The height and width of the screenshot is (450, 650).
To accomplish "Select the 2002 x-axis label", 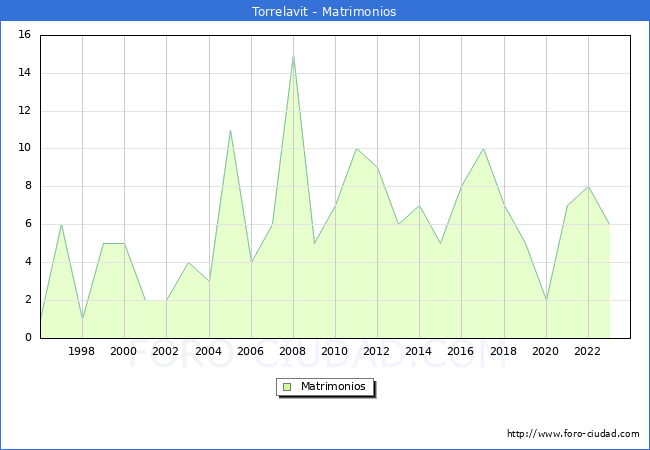I will pos(165,351).
